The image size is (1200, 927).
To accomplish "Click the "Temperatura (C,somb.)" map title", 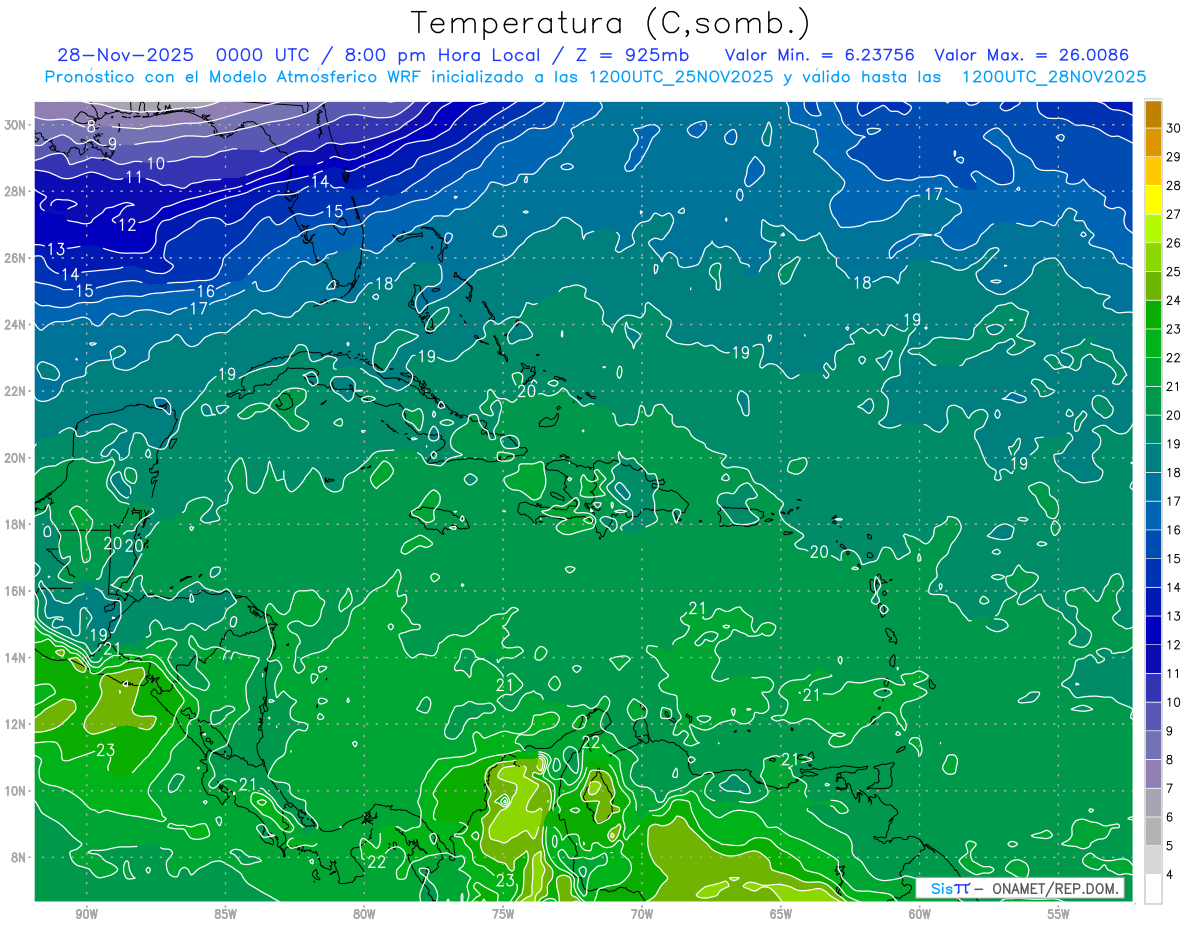I will 610,22.
